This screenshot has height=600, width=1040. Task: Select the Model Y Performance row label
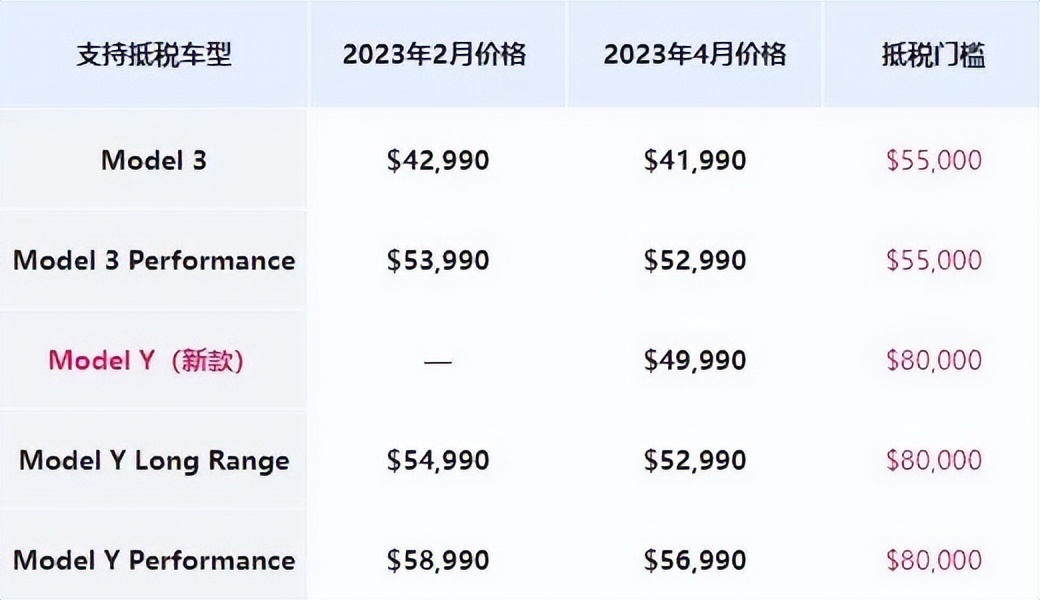[x=154, y=560]
